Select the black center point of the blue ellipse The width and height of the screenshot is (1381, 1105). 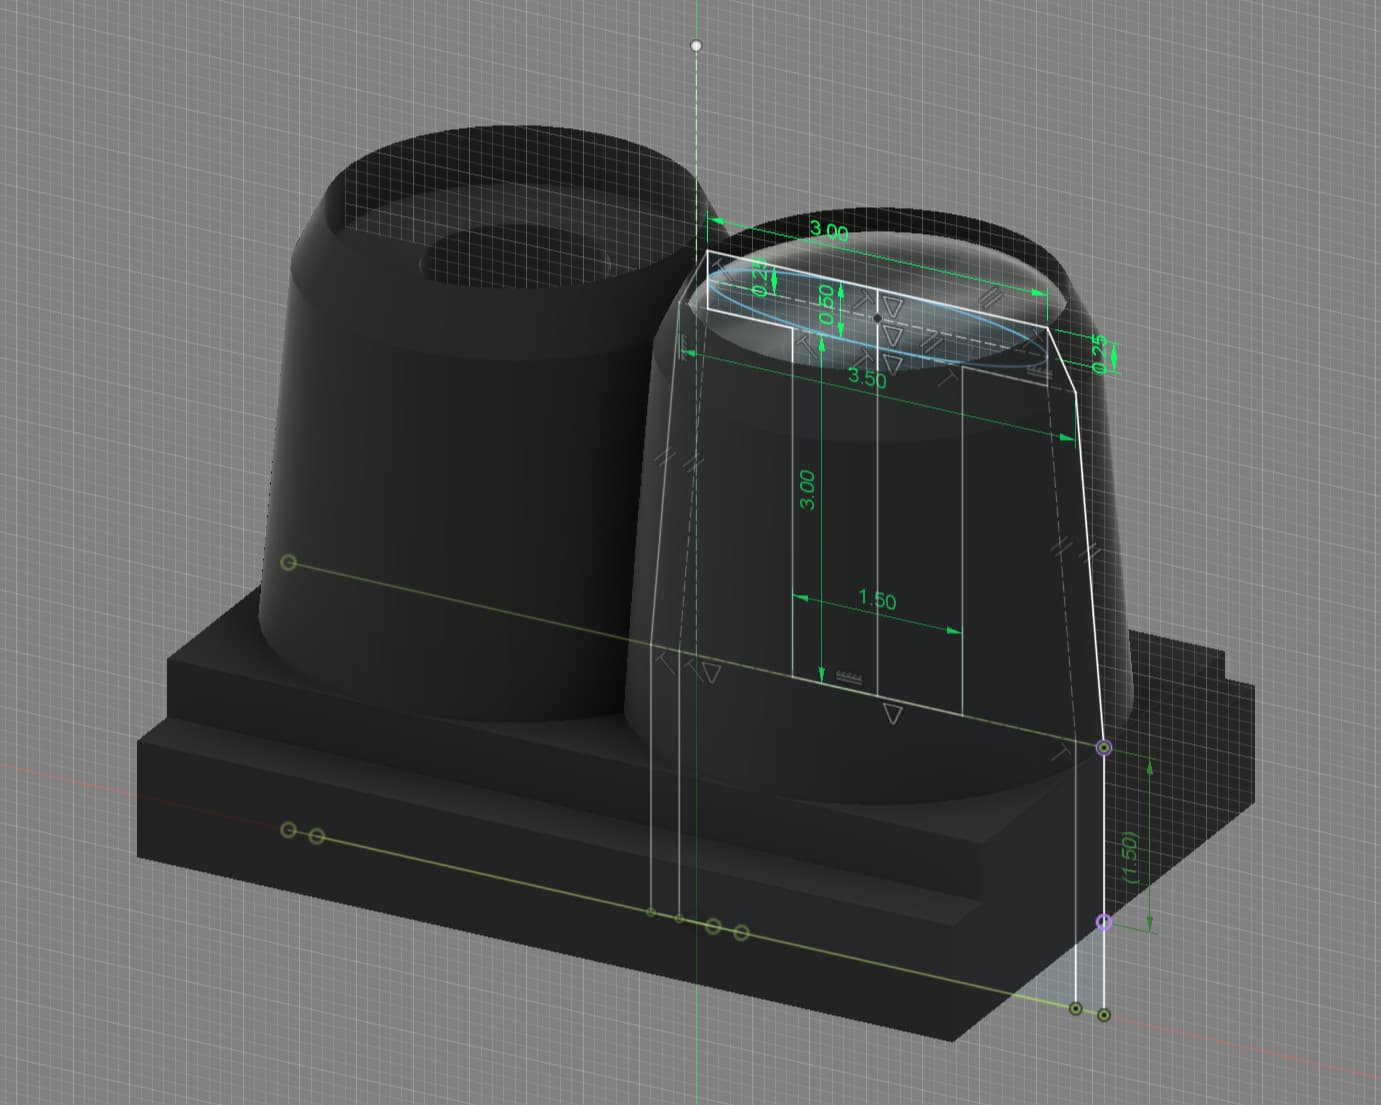click(877, 318)
